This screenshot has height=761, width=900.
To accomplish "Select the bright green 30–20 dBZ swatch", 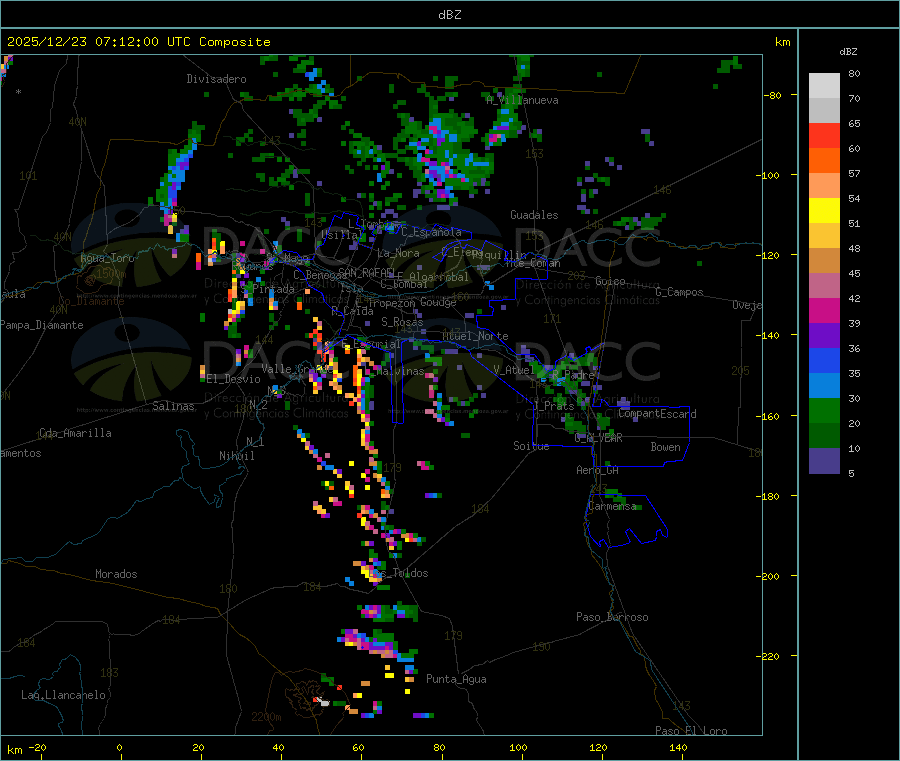I will [824, 410].
